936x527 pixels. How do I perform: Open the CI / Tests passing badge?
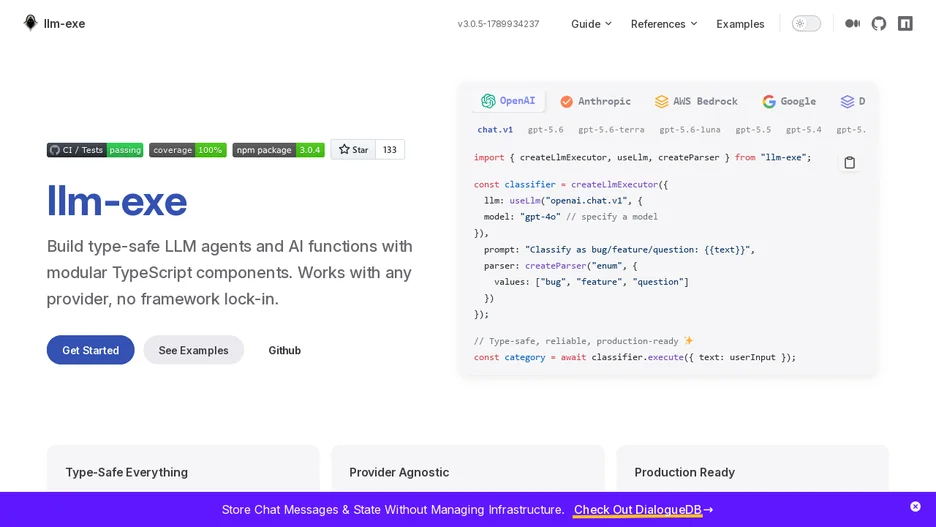pos(95,150)
